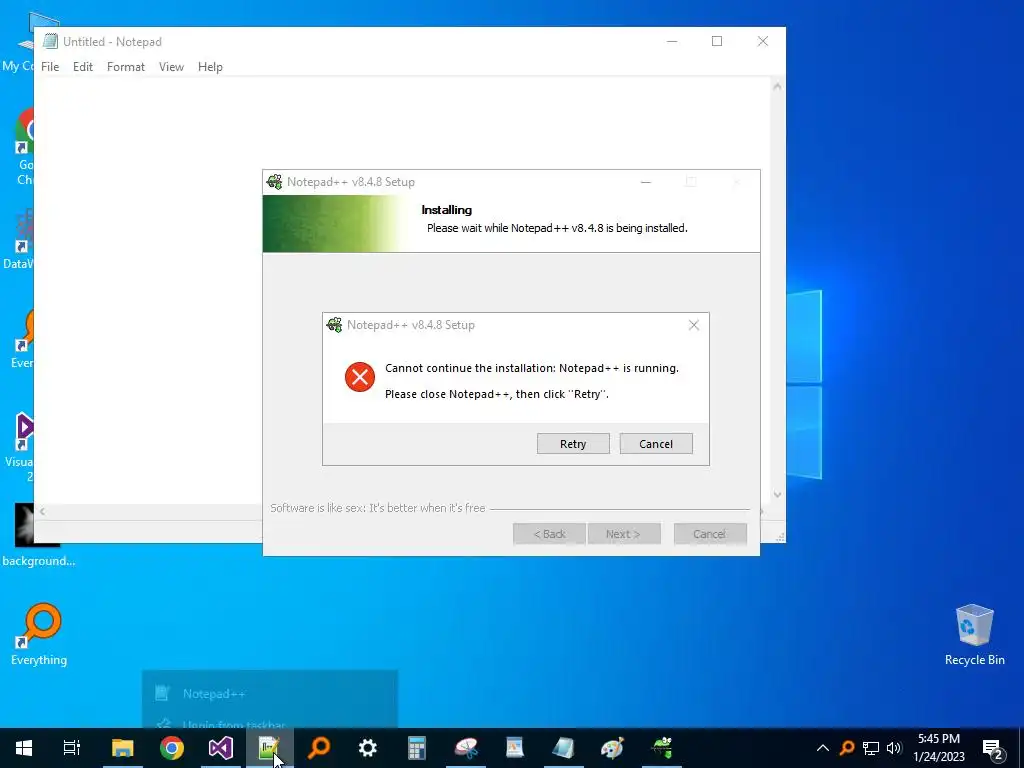Viewport: 1024px width, 768px height.
Task: Open the volume control tray icon
Action: click(x=894, y=748)
